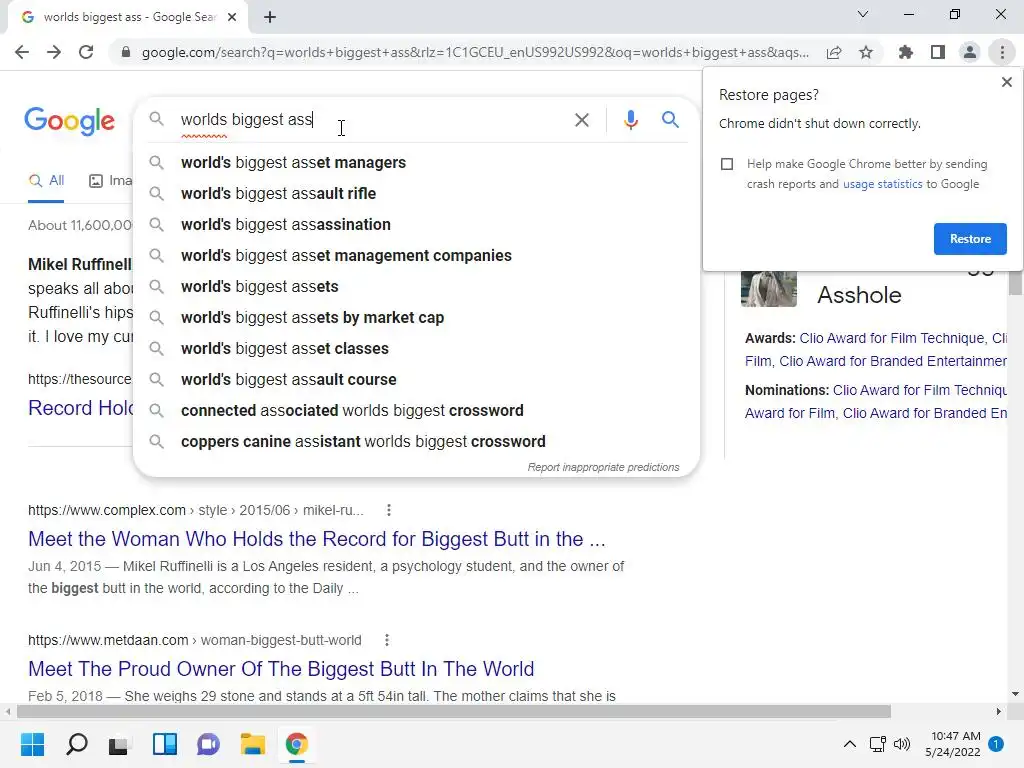Image resolution: width=1024 pixels, height=768 pixels.
Task: Click Report inappropriate predictions
Action: point(603,467)
